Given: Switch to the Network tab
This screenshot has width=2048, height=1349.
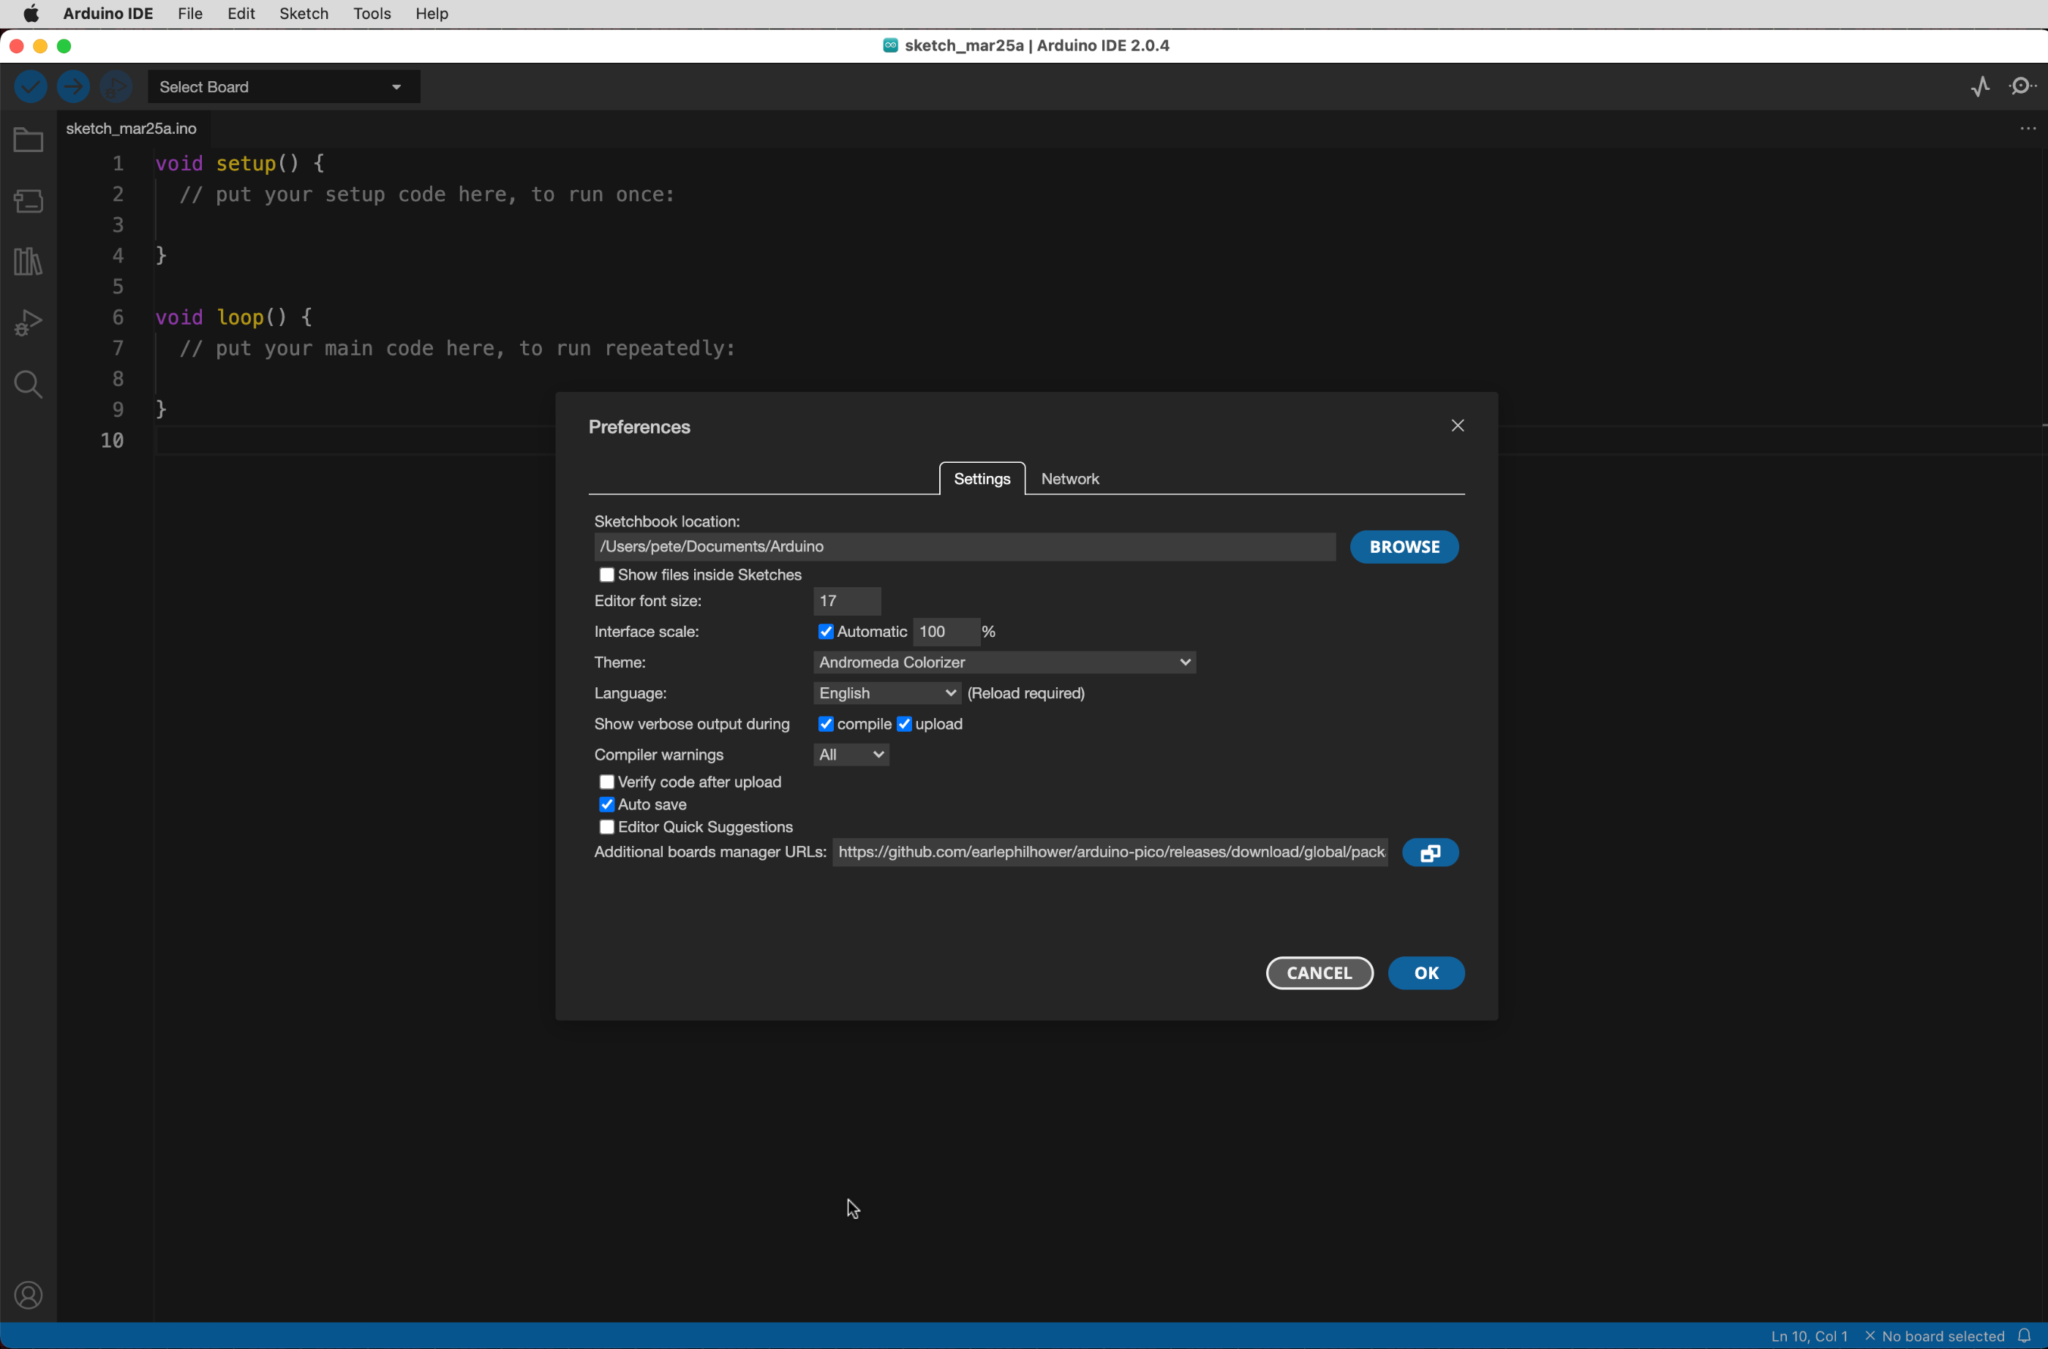Looking at the screenshot, I should point(1069,478).
